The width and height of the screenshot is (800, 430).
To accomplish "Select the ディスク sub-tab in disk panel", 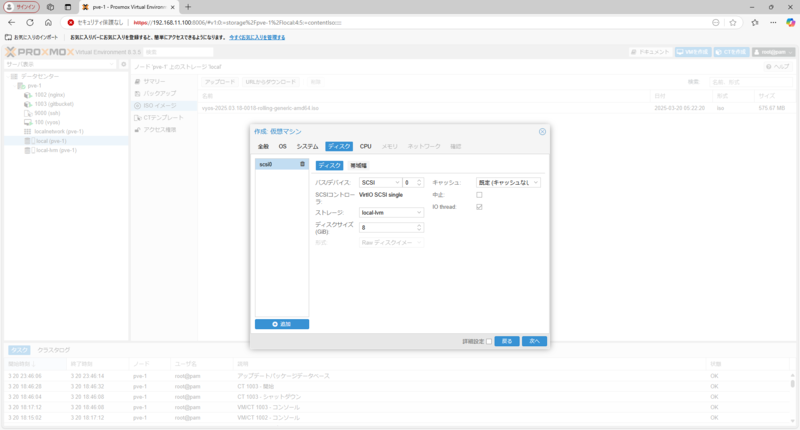I will pyautogui.click(x=329, y=165).
